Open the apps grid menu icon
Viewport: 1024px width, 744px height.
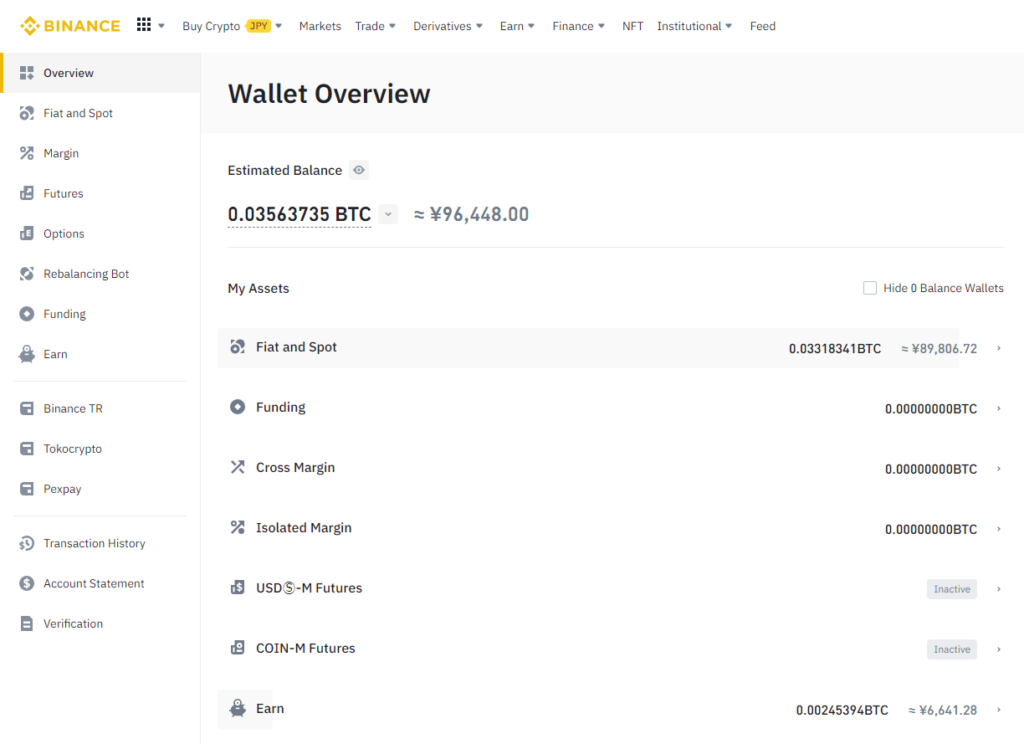(144, 25)
